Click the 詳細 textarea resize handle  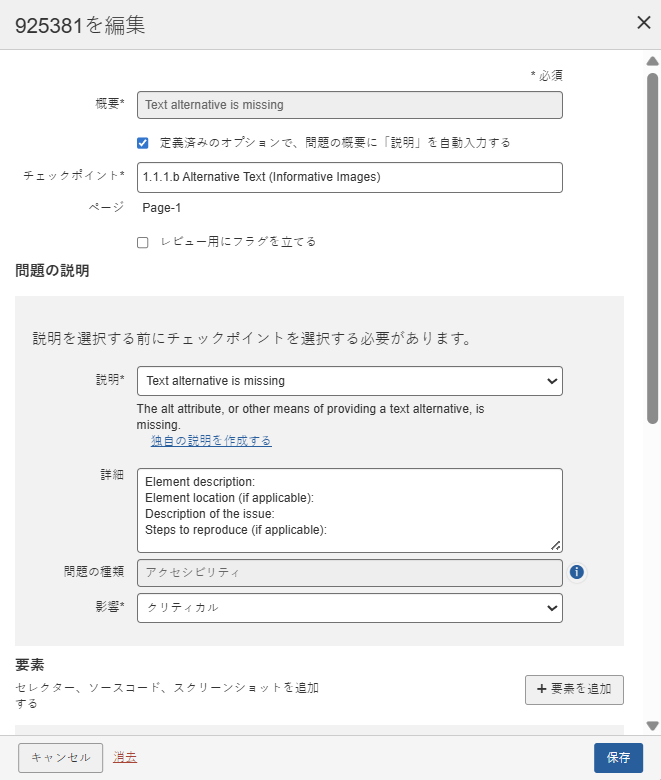(x=556, y=546)
